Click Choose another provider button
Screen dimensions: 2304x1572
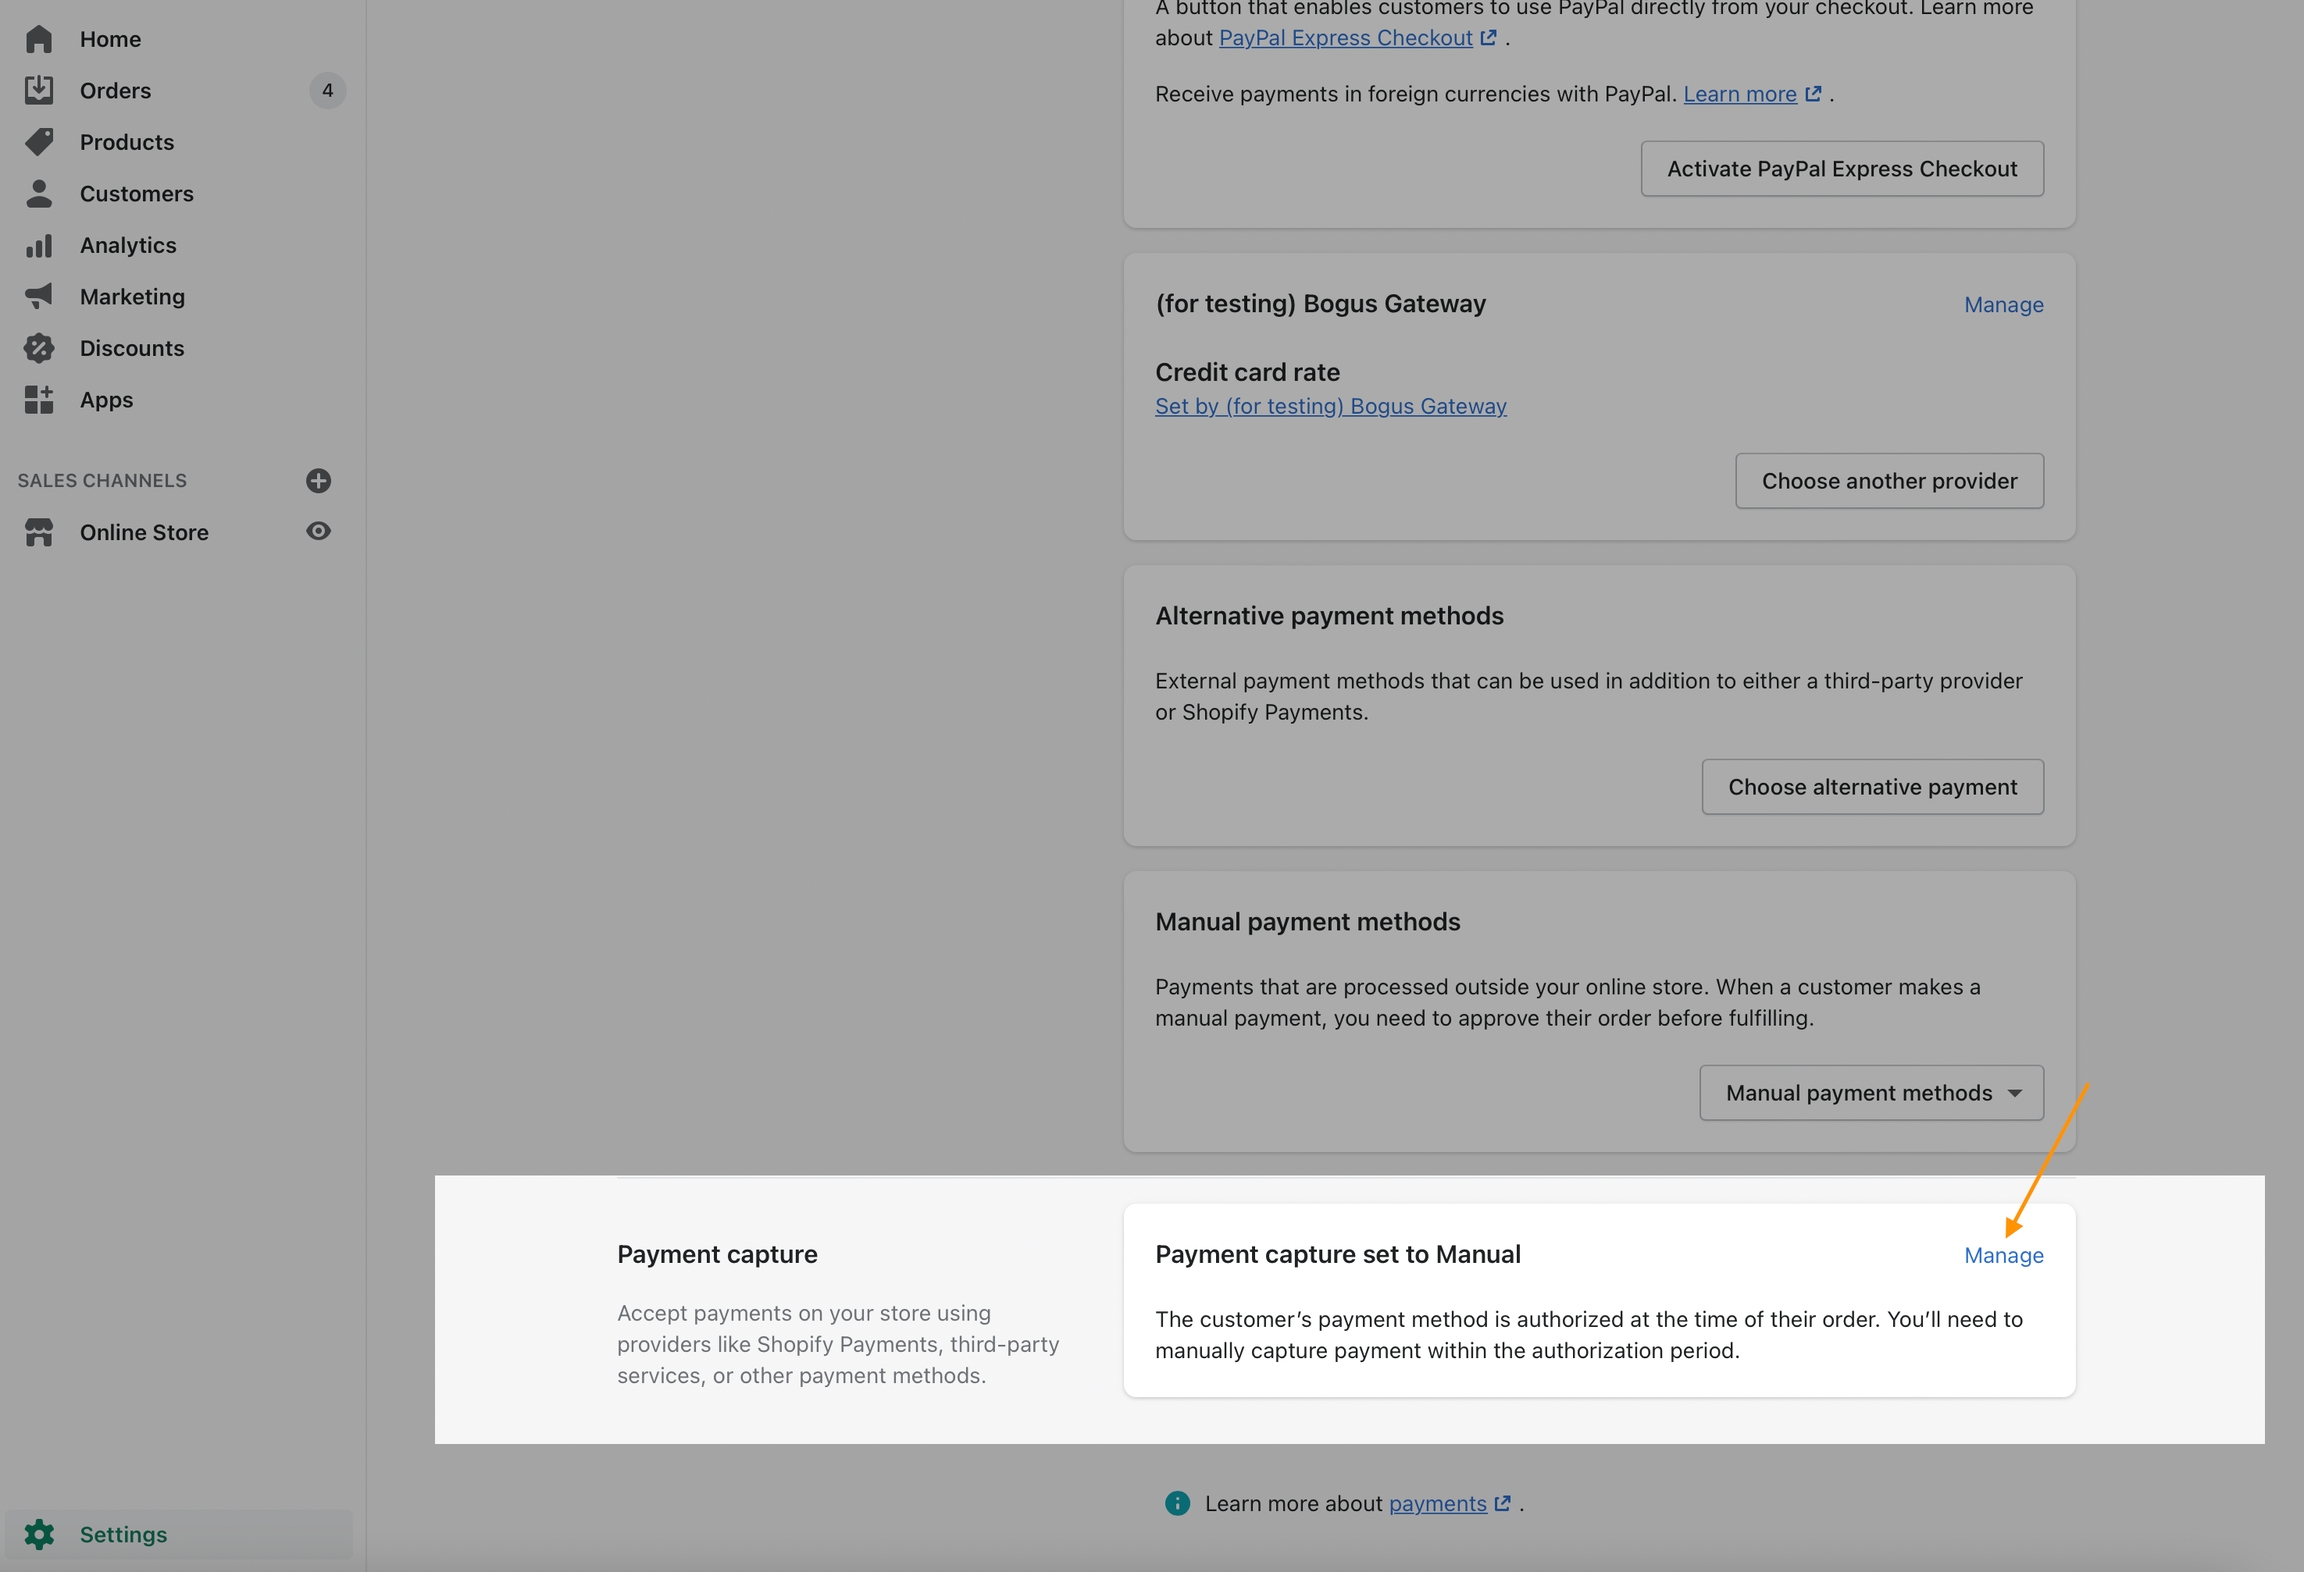[x=1888, y=481]
